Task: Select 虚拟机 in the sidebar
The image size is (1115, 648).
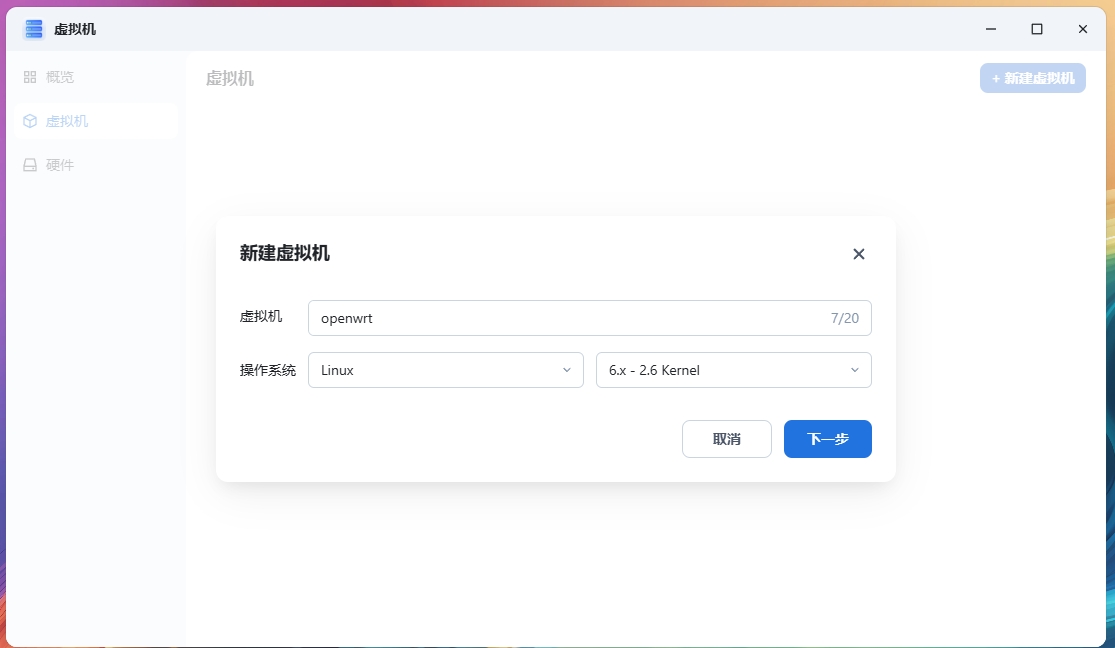Action: (95, 121)
